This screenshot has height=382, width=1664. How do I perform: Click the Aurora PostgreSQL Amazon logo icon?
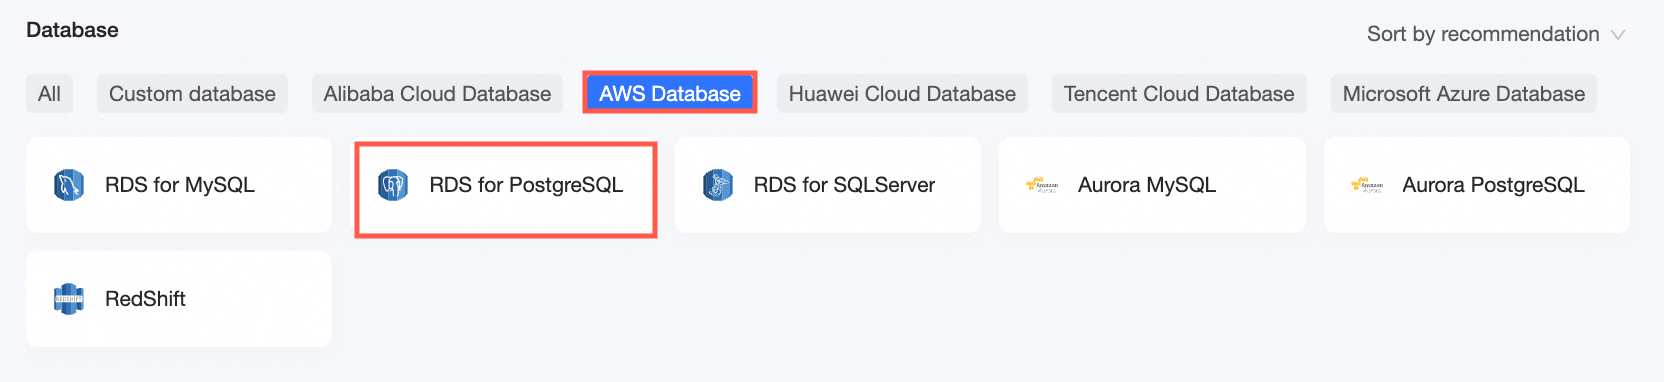point(1366,185)
